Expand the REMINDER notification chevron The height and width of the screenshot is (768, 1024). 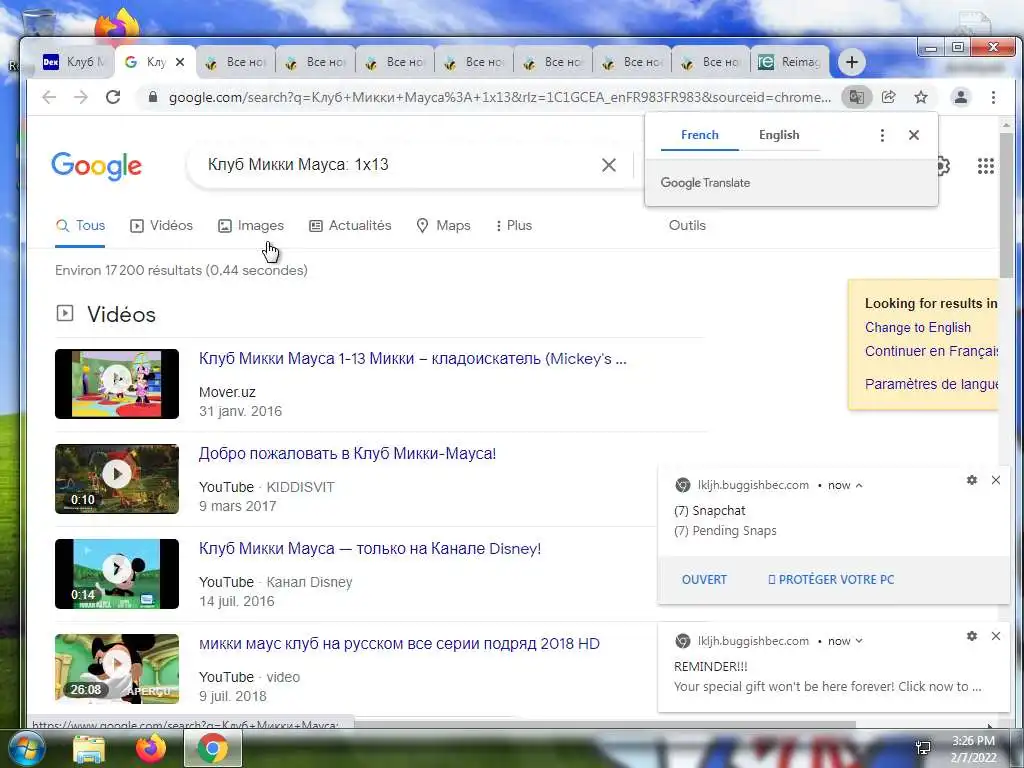coord(859,641)
